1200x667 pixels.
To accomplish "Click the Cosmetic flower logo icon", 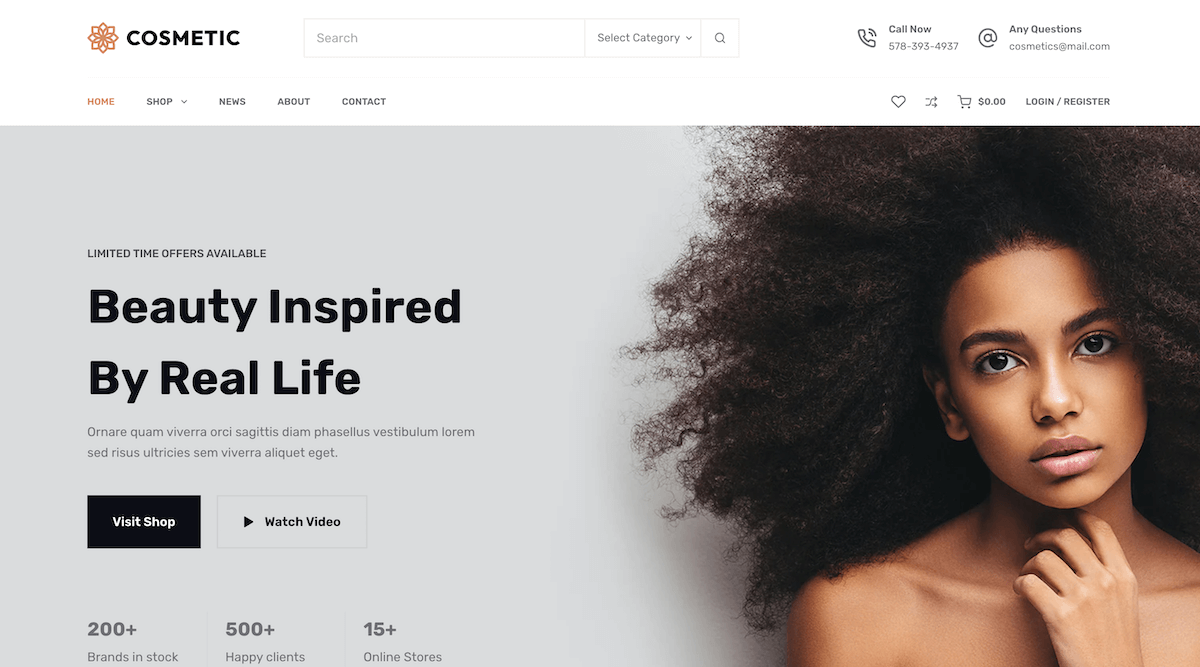I will pos(103,38).
